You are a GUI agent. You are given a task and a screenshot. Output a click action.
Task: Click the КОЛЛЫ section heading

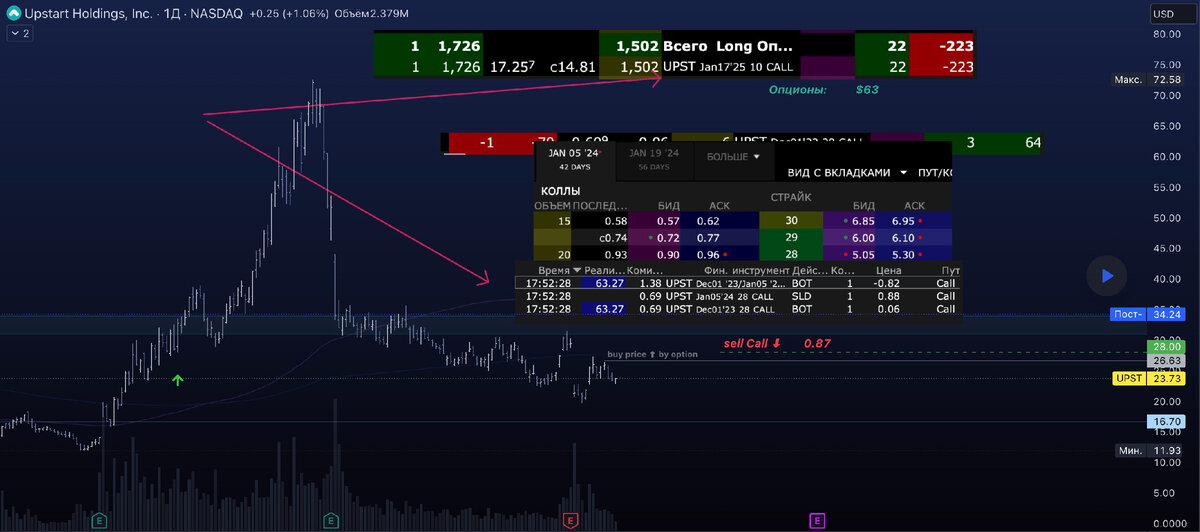click(561, 190)
